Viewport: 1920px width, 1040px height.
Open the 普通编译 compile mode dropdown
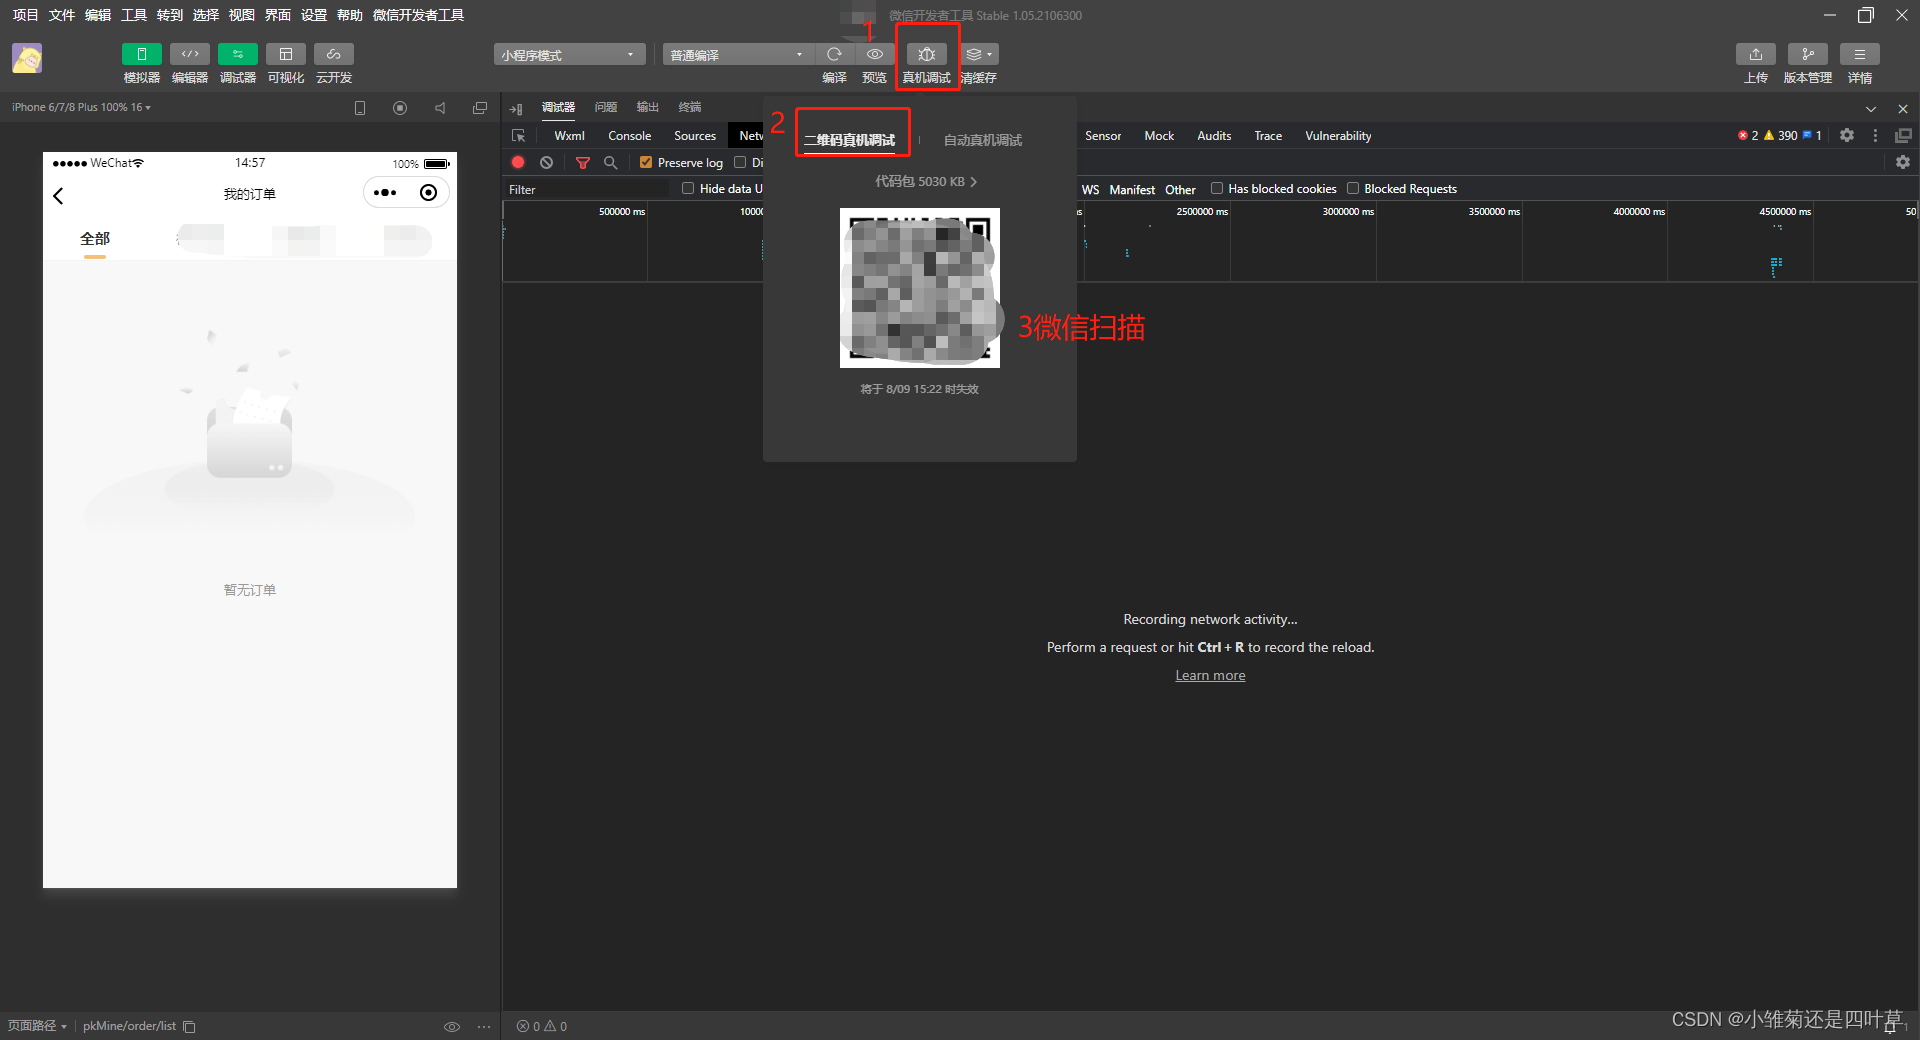pos(738,55)
